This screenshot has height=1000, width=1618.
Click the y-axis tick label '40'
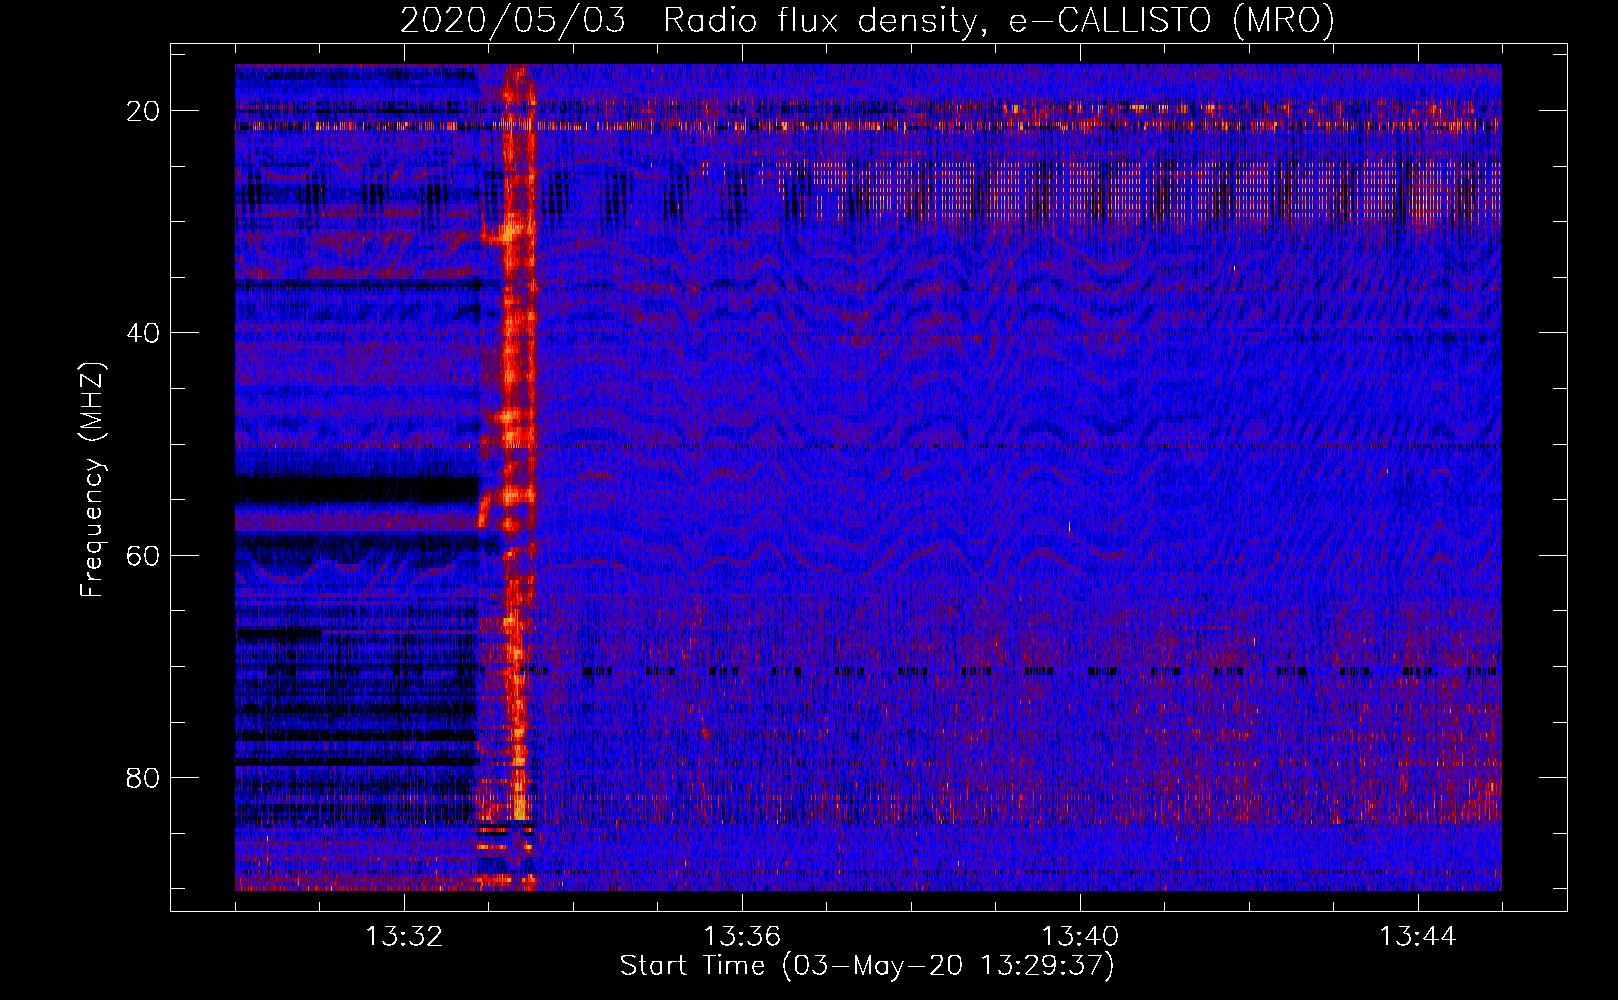143,333
